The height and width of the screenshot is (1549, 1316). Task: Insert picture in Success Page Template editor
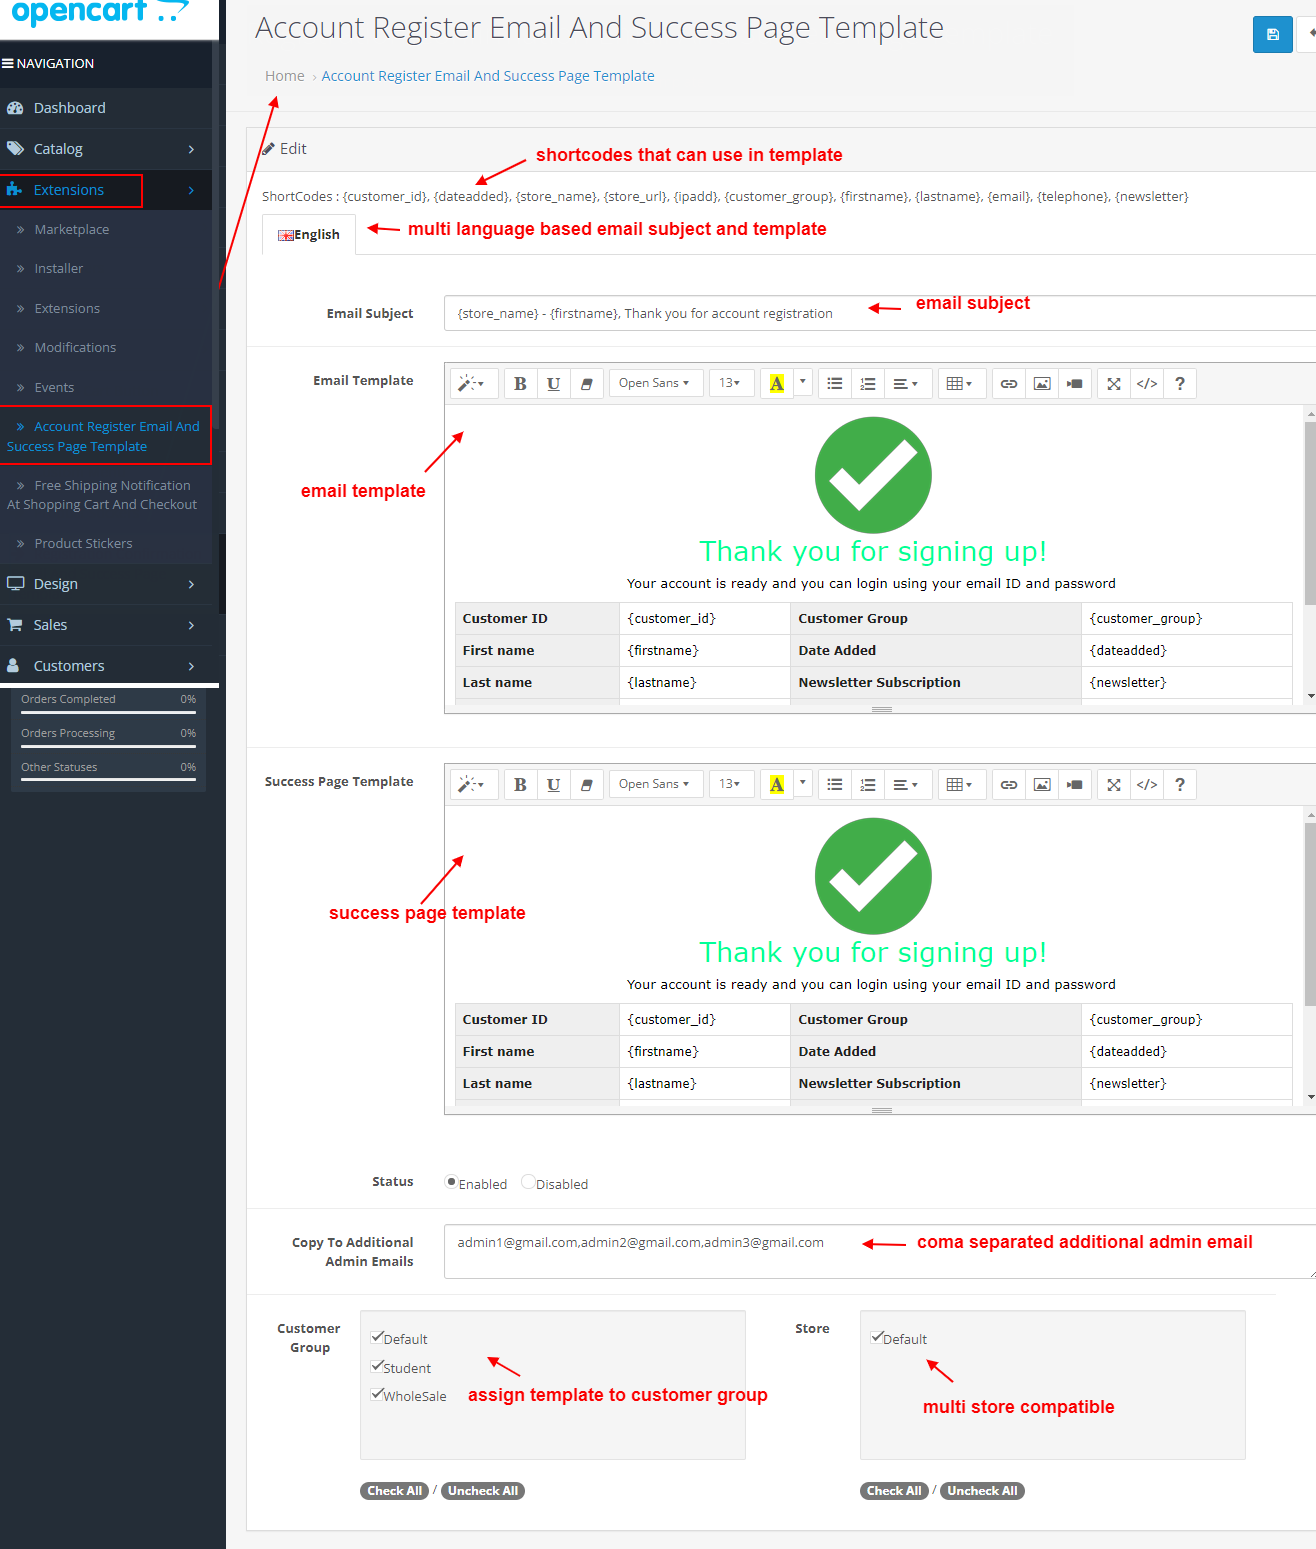coord(1042,785)
